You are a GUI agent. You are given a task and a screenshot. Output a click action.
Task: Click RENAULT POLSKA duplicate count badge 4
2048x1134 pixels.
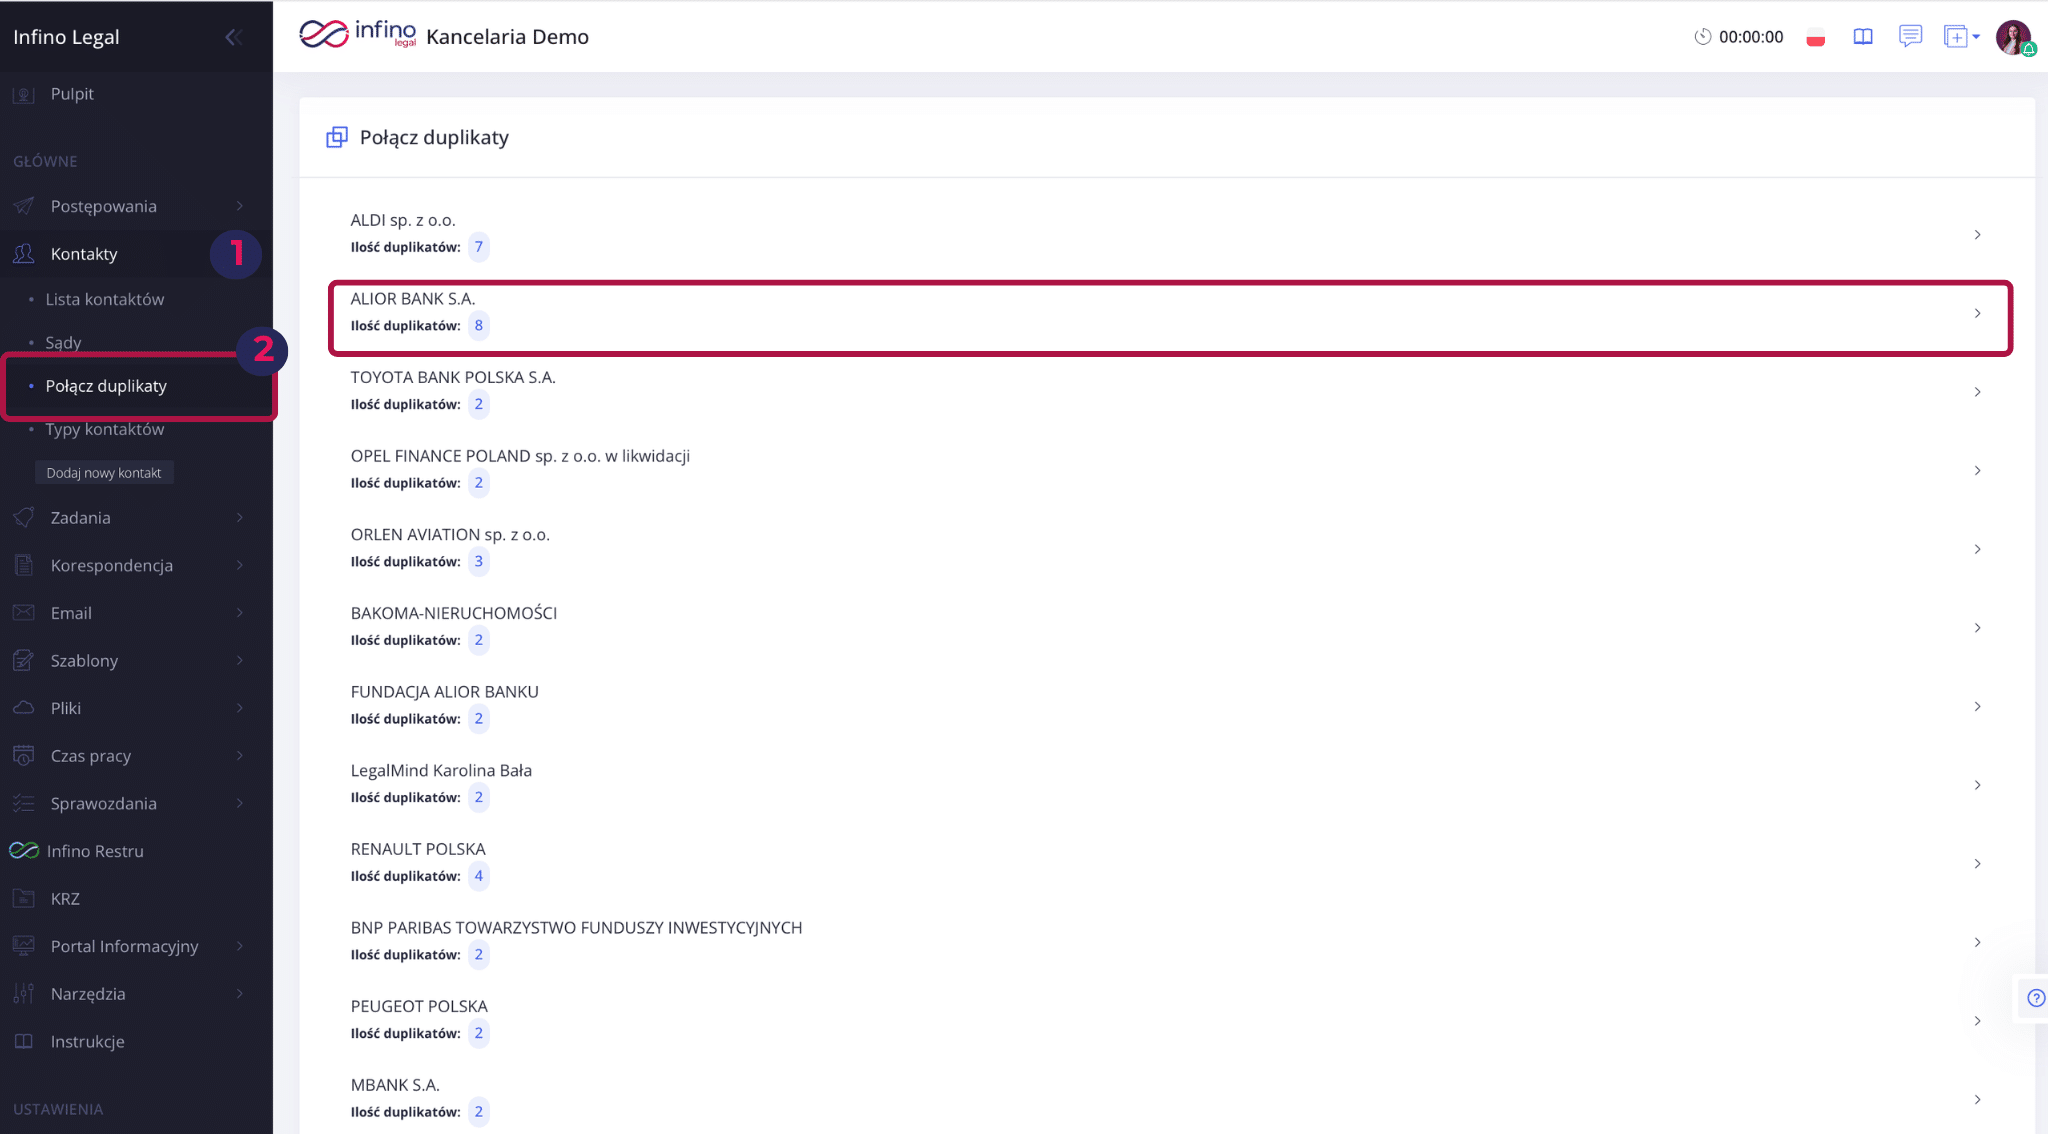point(479,876)
